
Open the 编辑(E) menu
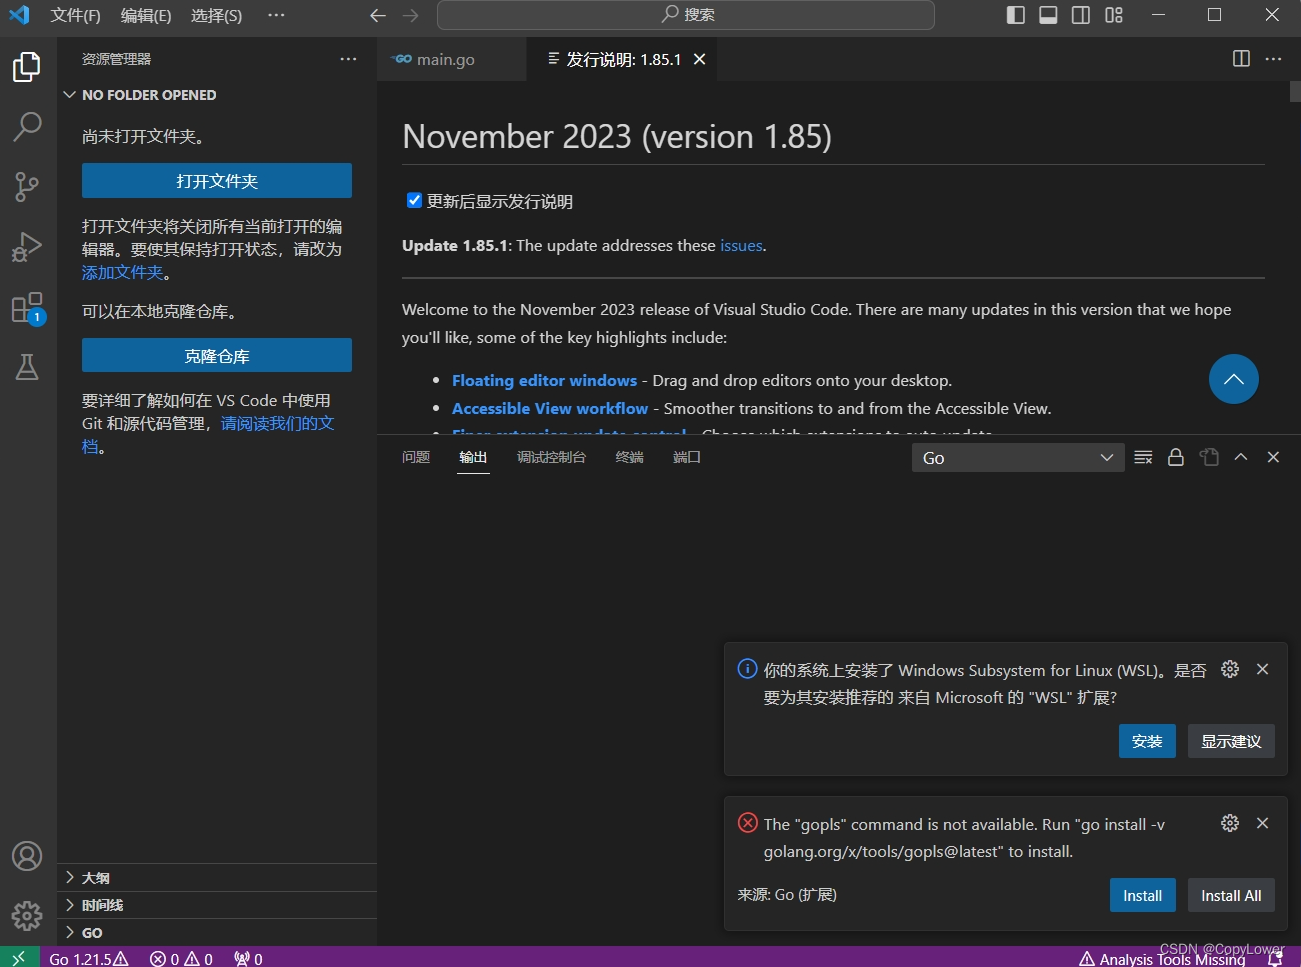(x=146, y=15)
